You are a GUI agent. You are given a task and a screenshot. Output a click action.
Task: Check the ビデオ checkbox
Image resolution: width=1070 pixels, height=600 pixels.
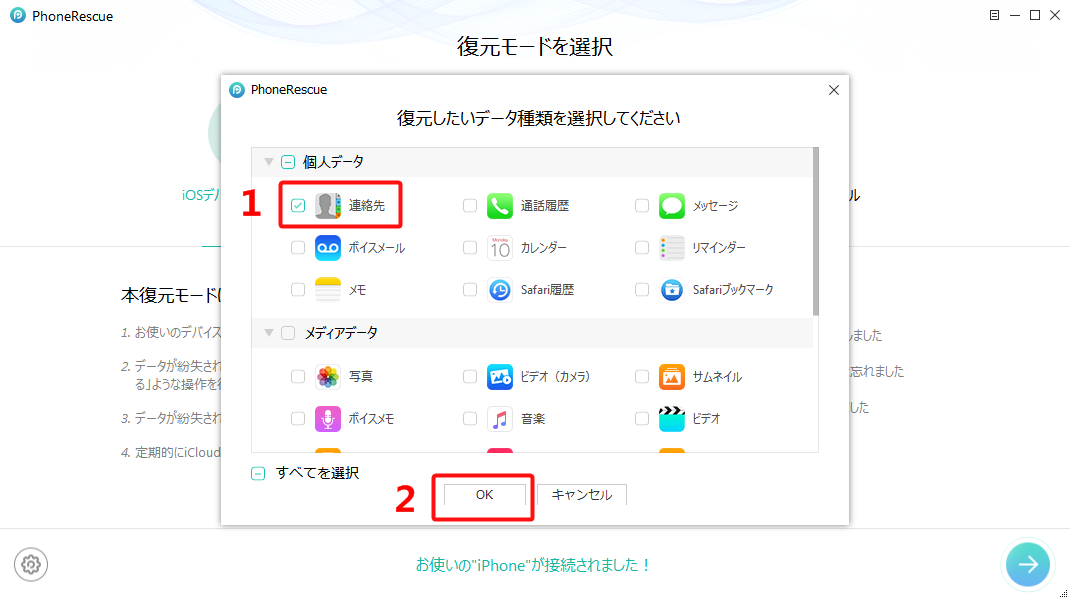click(x=641, y=418)
